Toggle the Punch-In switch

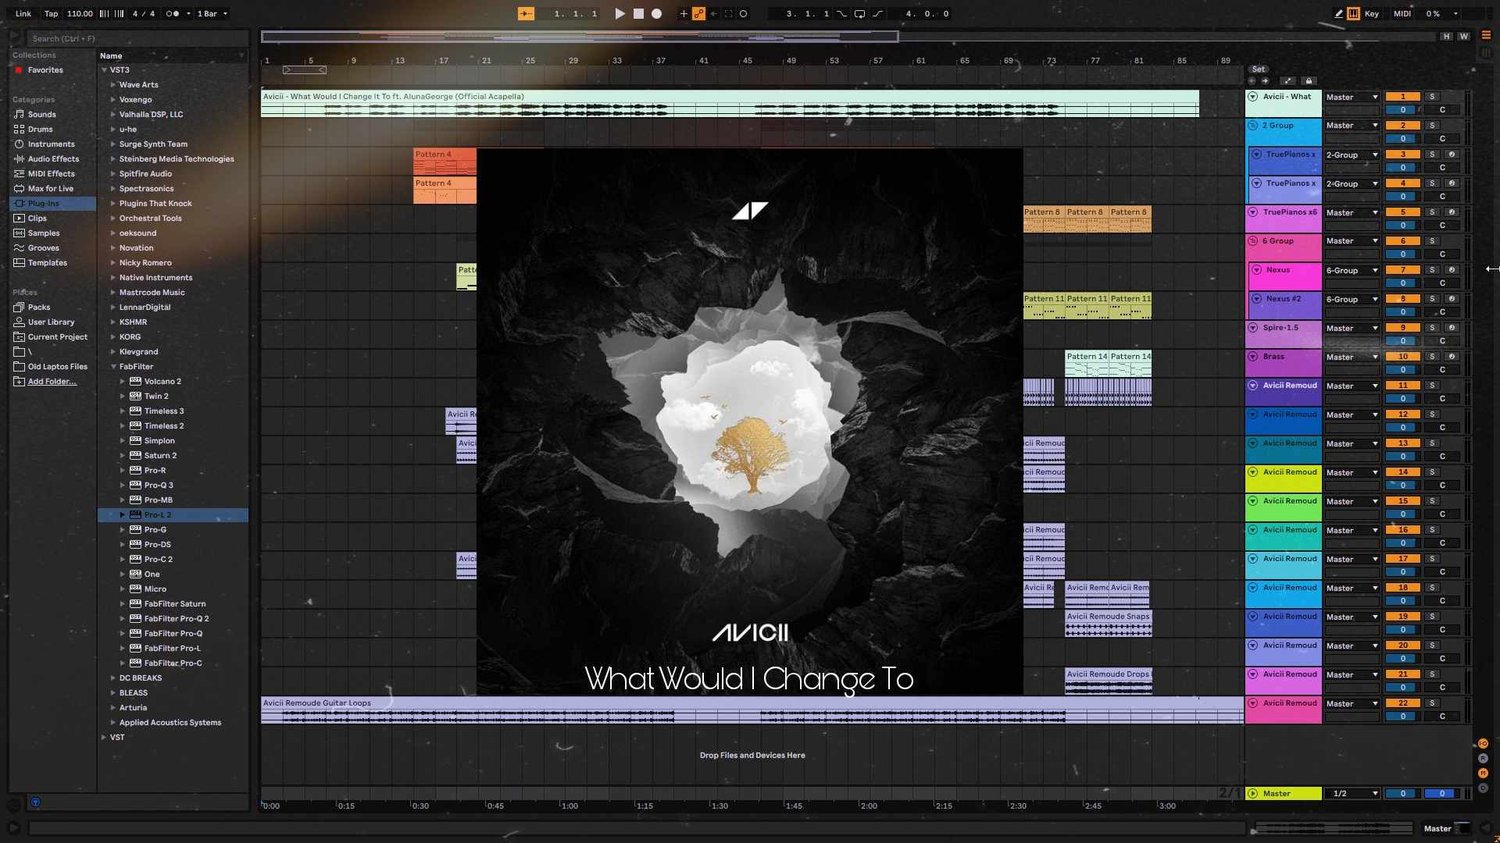tap(841, 14)
